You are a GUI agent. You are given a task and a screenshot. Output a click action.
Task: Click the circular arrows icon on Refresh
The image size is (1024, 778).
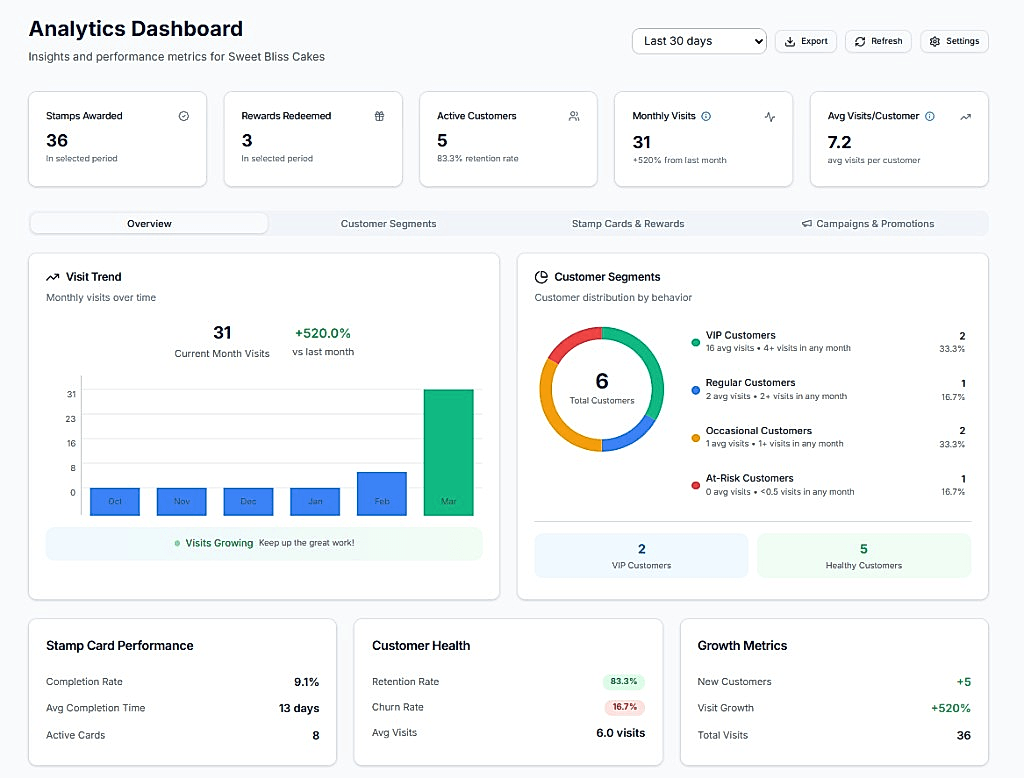click(860, 41)
